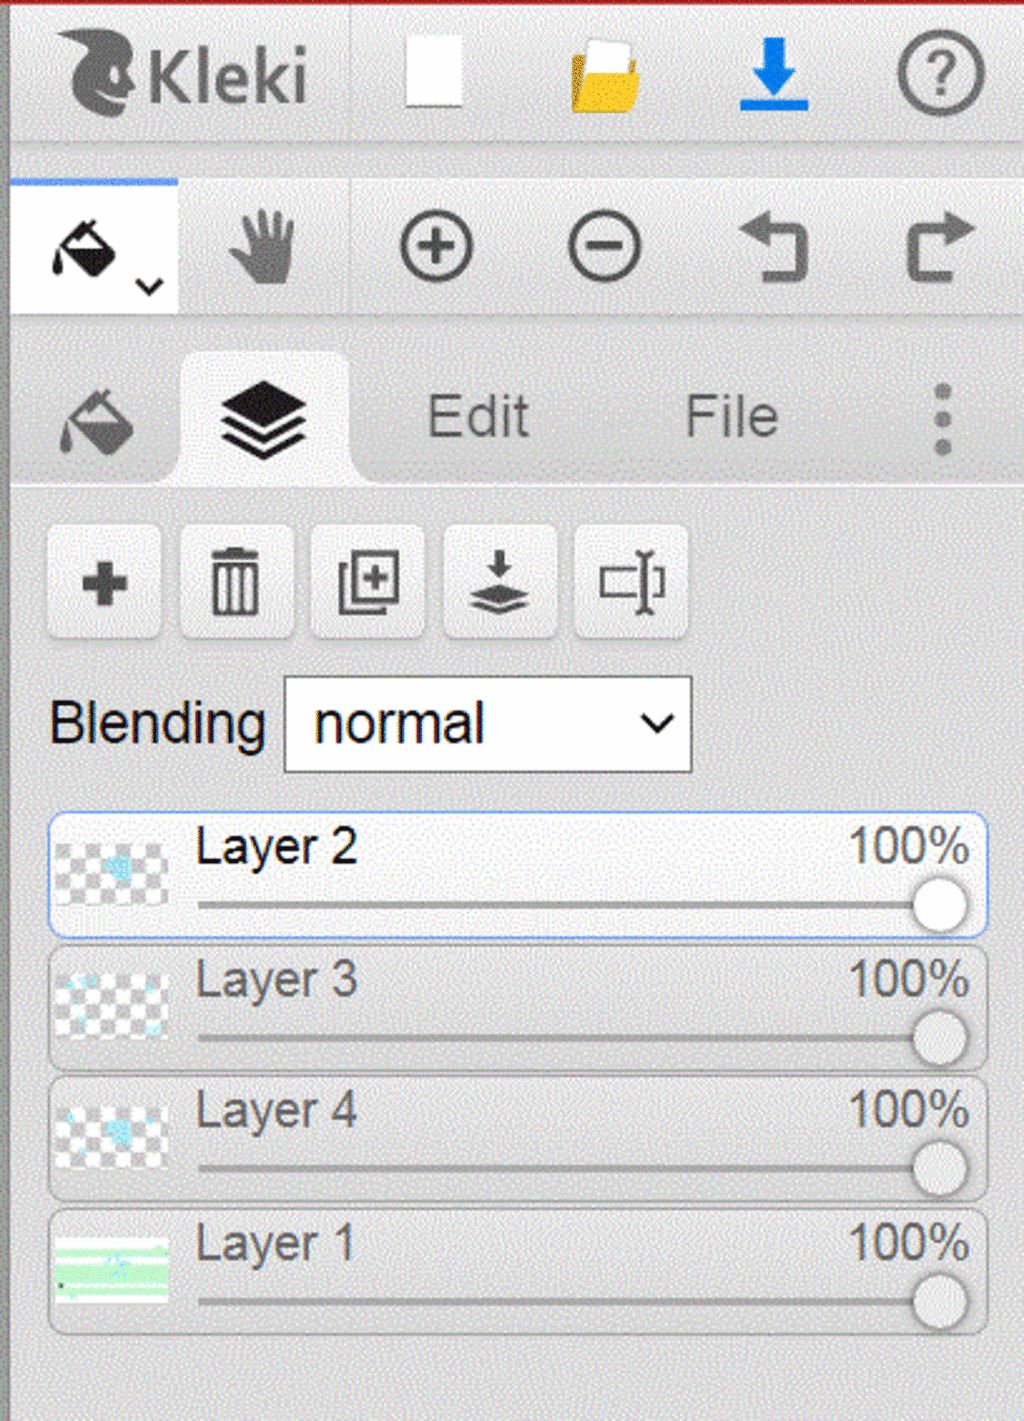
Task: Open the import image folder icon
Action: [605, 75]
